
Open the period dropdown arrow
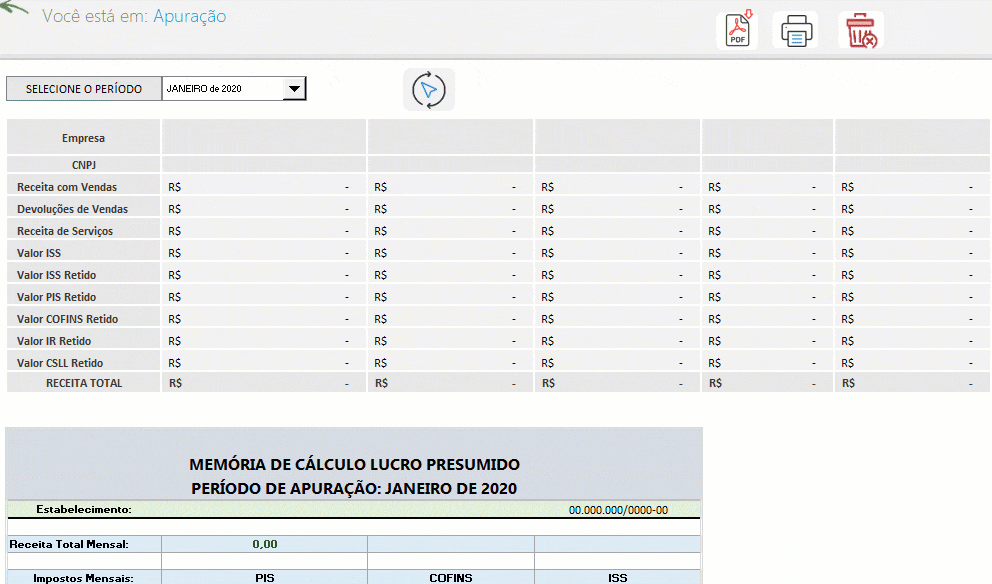(294, 89)
